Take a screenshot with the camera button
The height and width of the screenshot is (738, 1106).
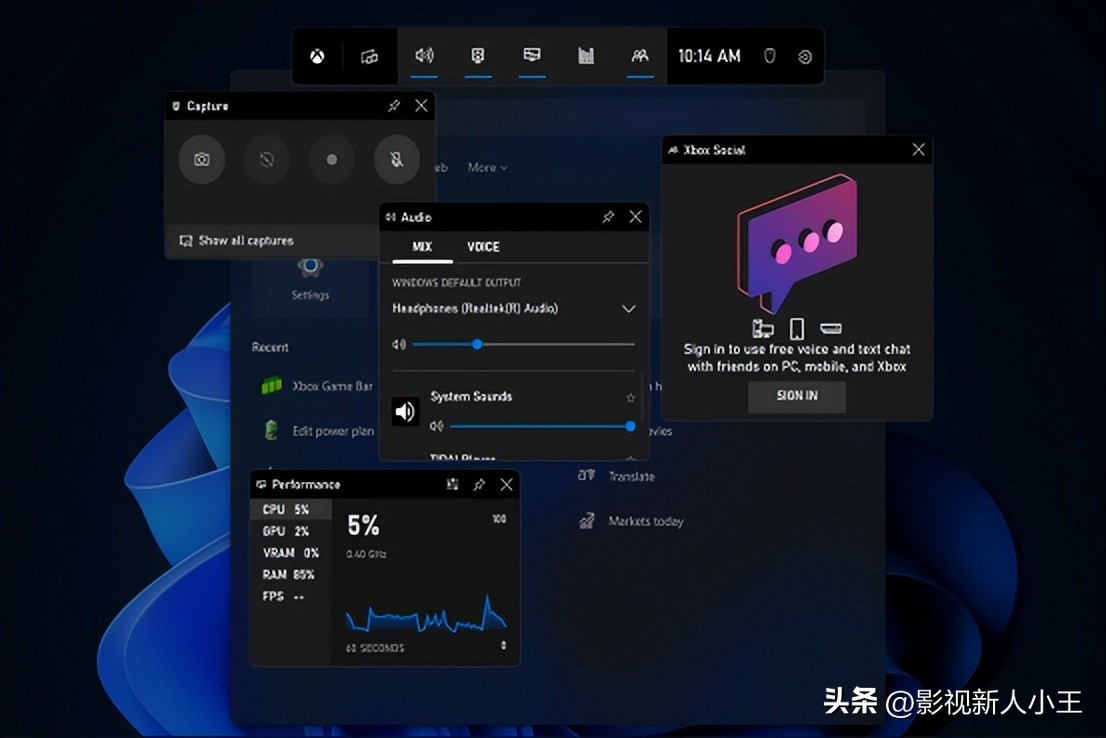202,159
